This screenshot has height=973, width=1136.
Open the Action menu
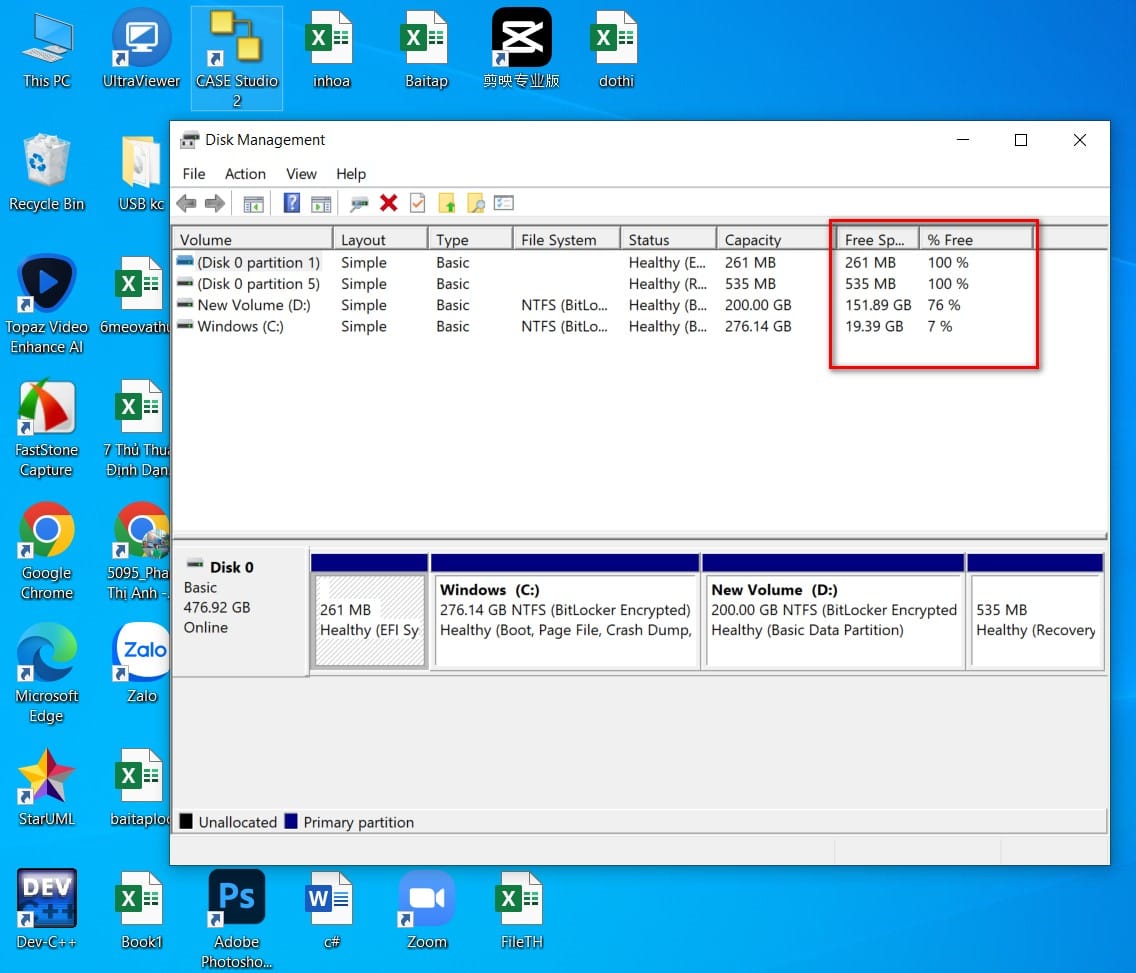tap(245, 174)
